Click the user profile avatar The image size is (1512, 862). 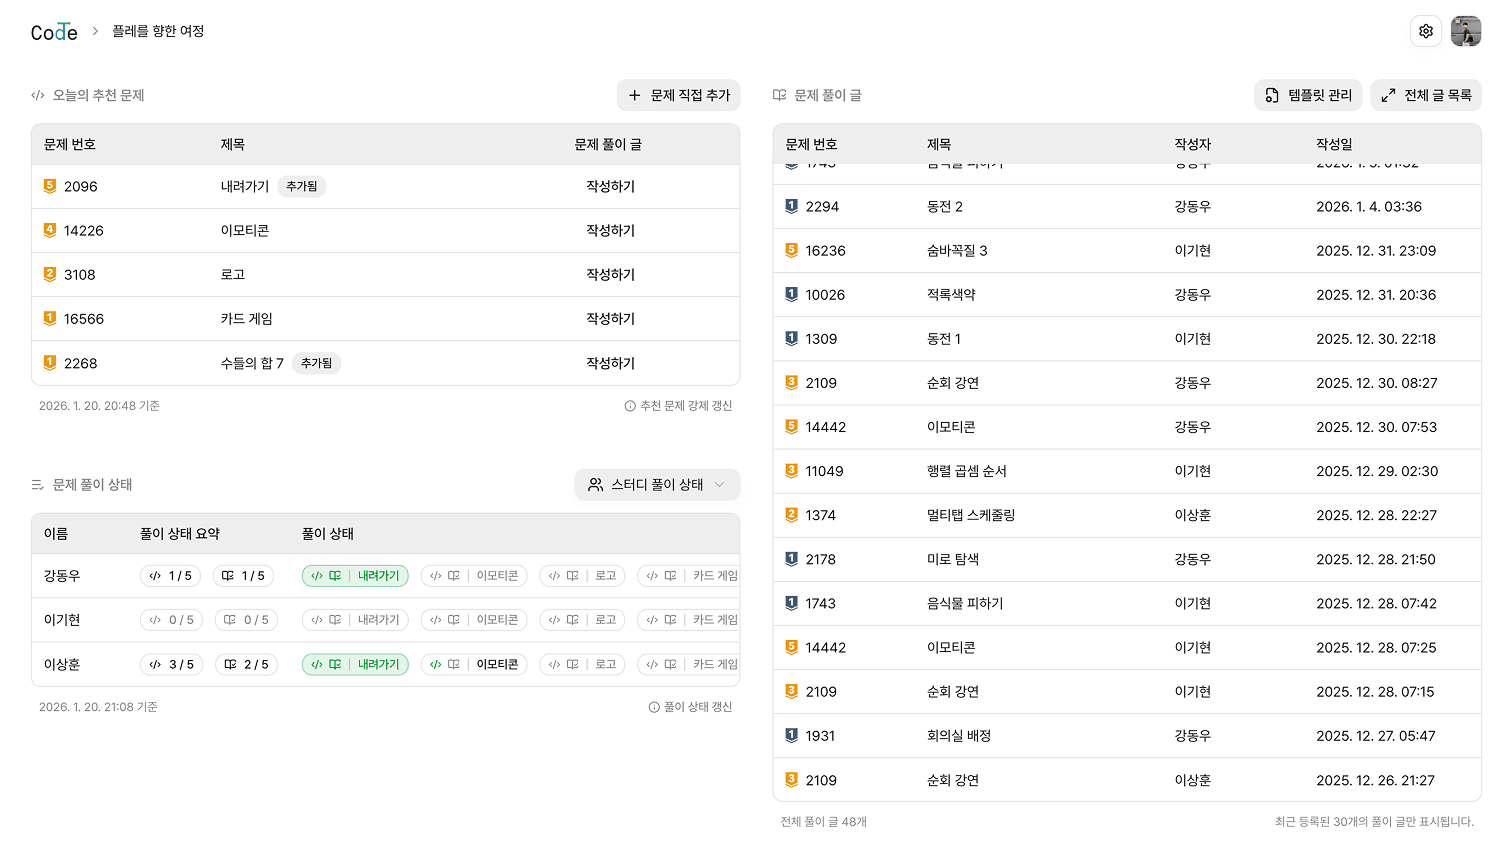(x=1466, y=31)
